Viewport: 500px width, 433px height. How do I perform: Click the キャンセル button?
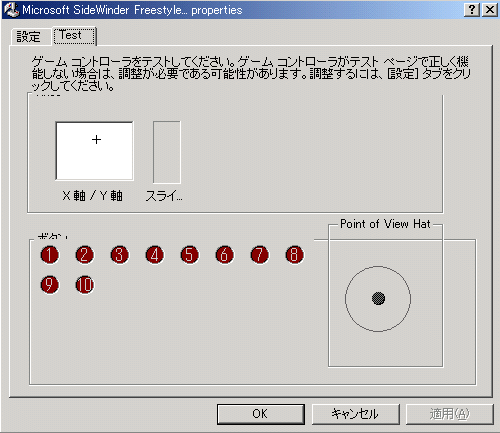tap(355, 414)
